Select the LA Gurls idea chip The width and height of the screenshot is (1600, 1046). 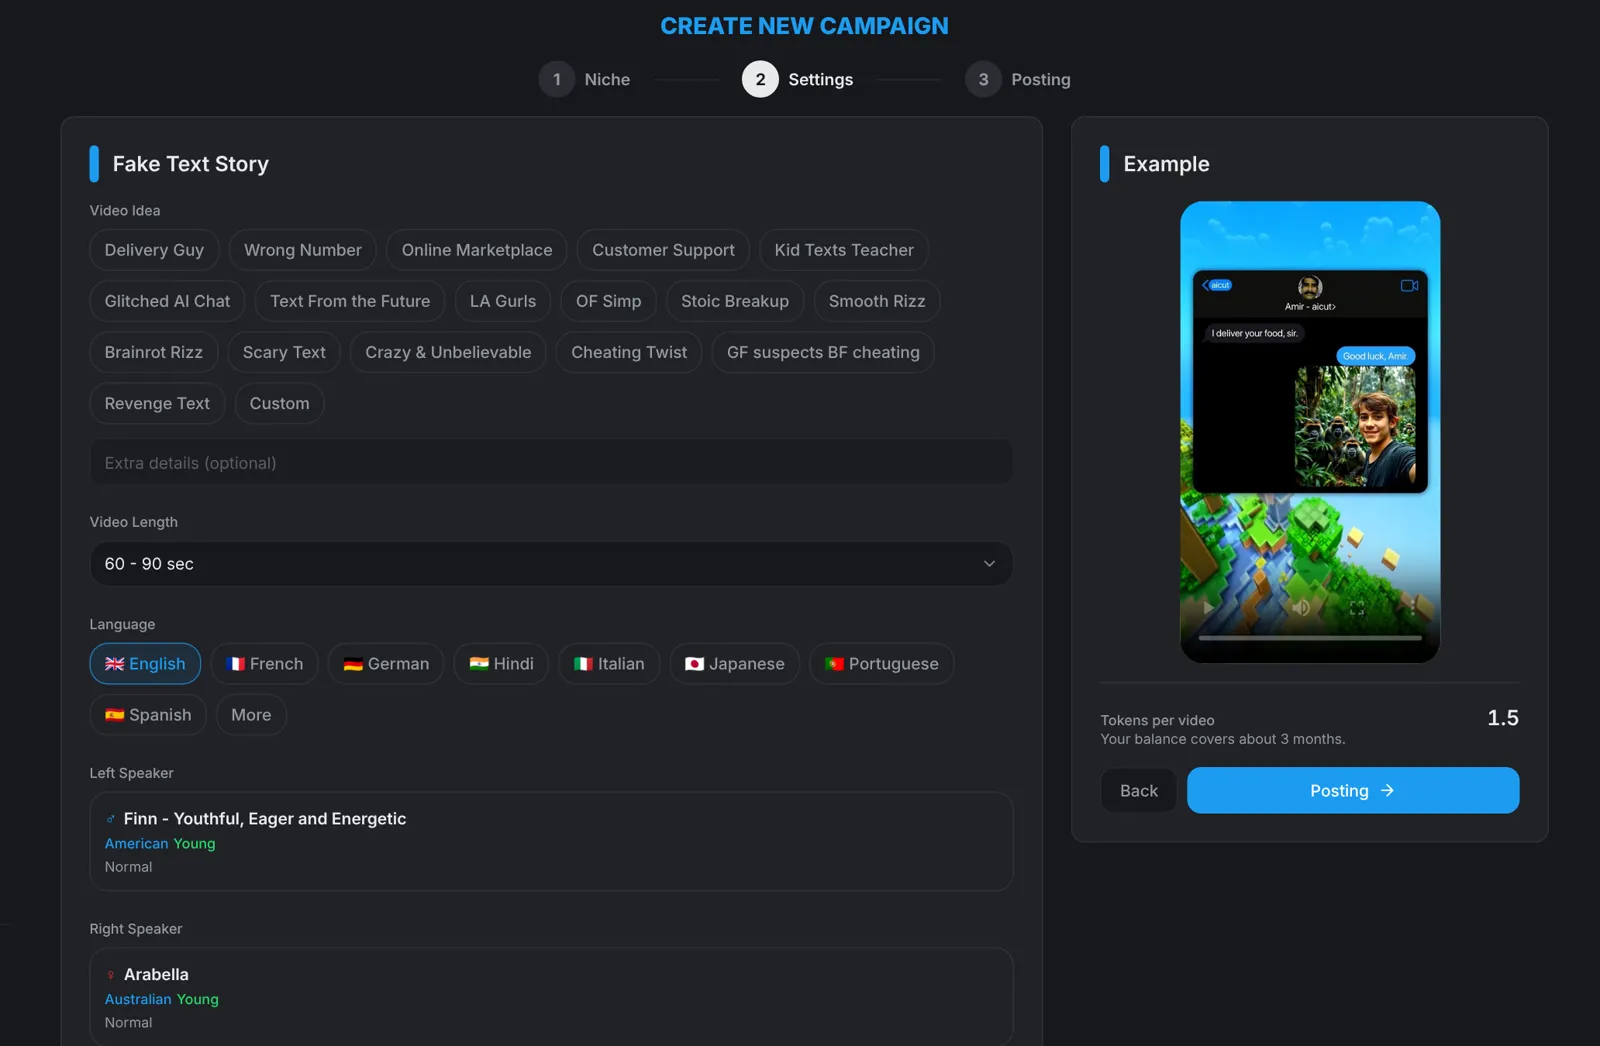503,301
